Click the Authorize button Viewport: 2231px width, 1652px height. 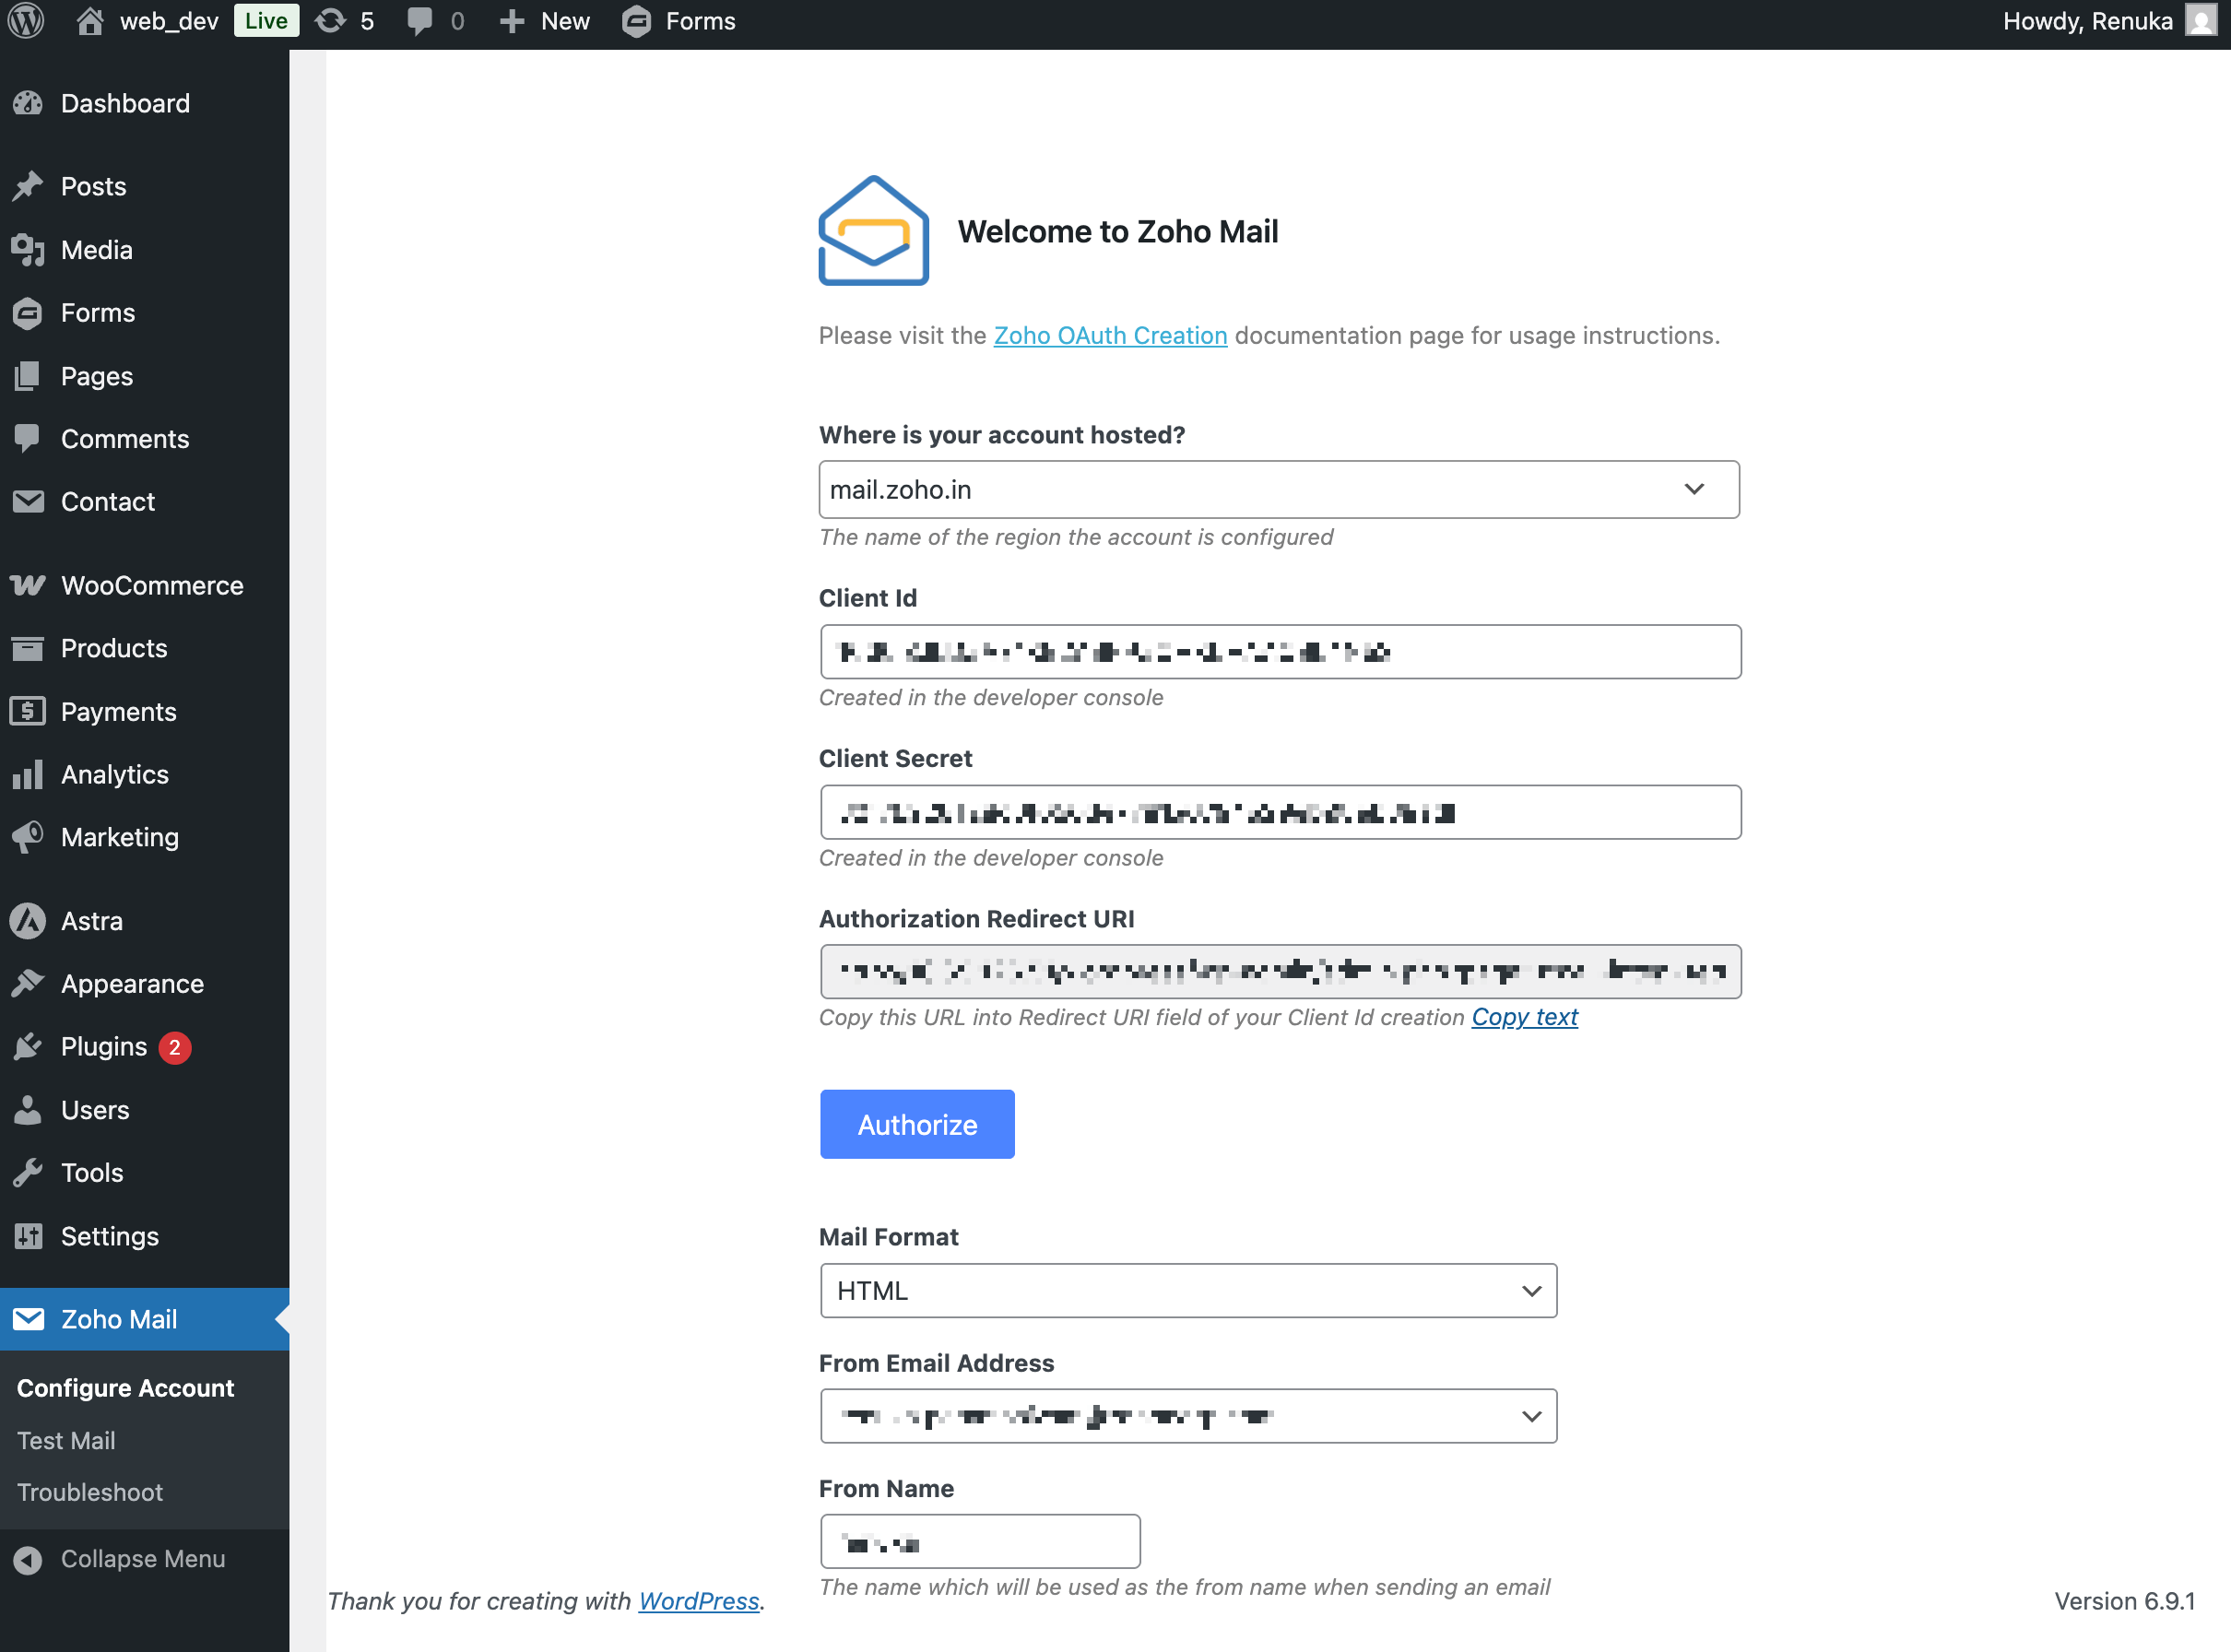pos(916,1124)
